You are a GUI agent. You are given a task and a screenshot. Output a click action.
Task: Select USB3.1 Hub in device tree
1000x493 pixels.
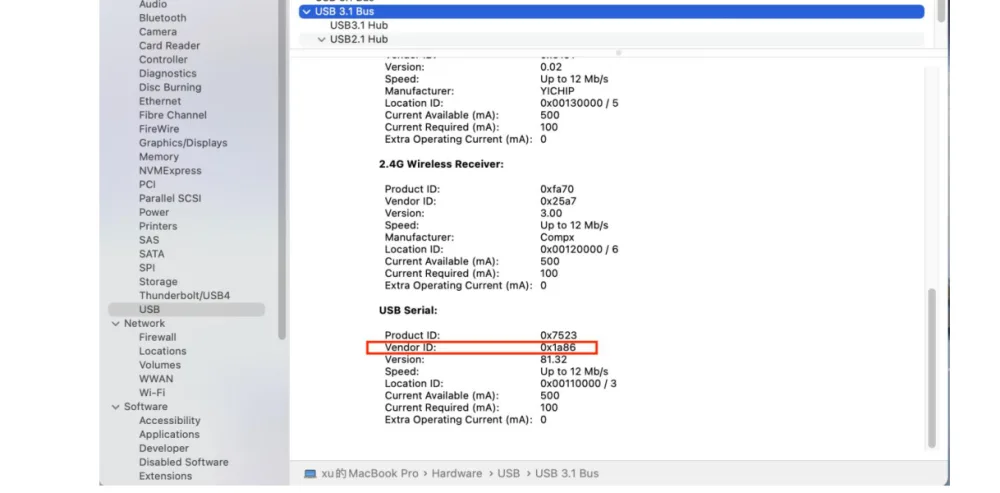pyautogui.click(x=358, y=26)
